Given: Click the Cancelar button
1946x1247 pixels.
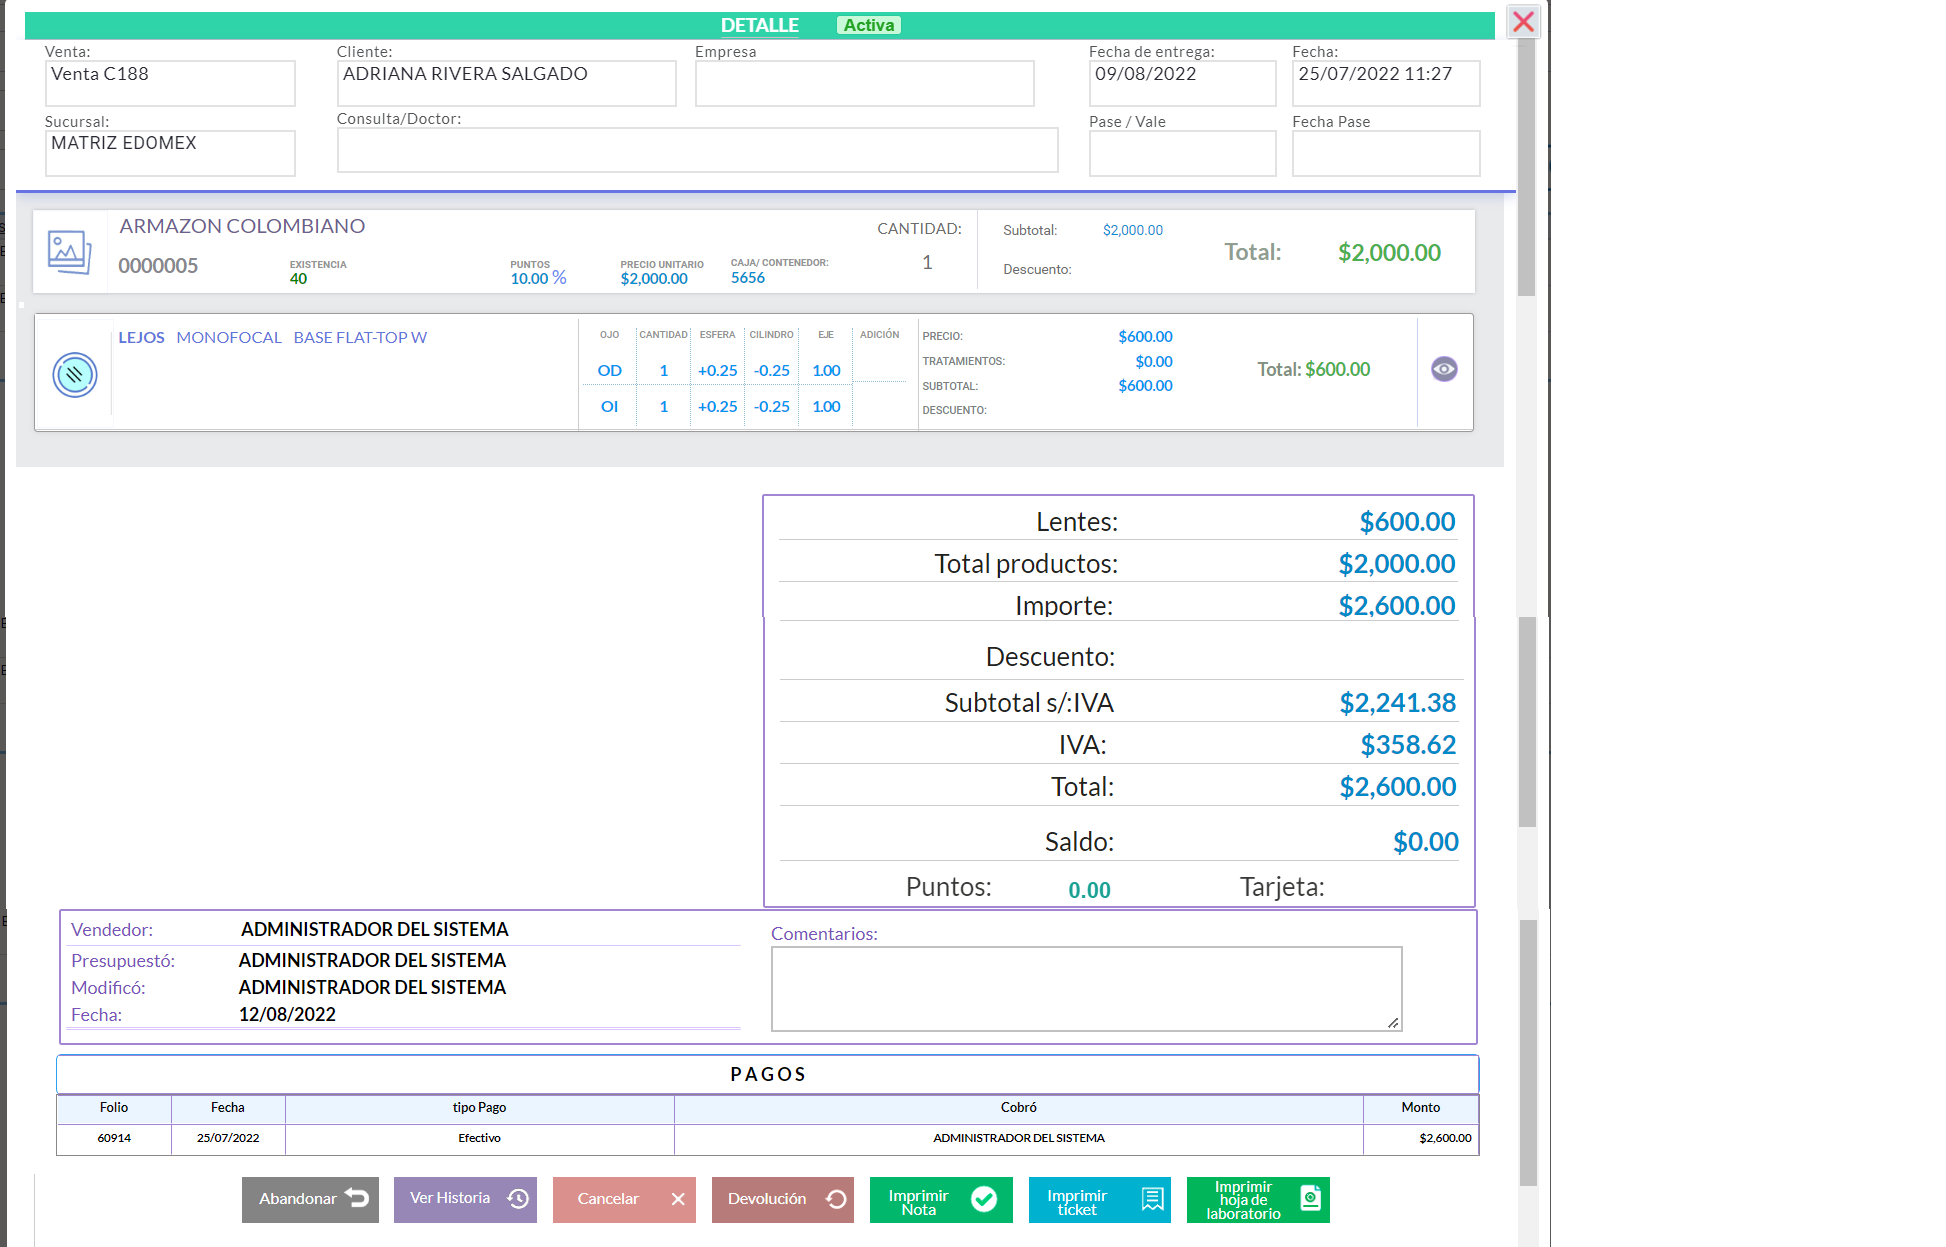Looking at the screenshot, I should [x=624, y=1199].
